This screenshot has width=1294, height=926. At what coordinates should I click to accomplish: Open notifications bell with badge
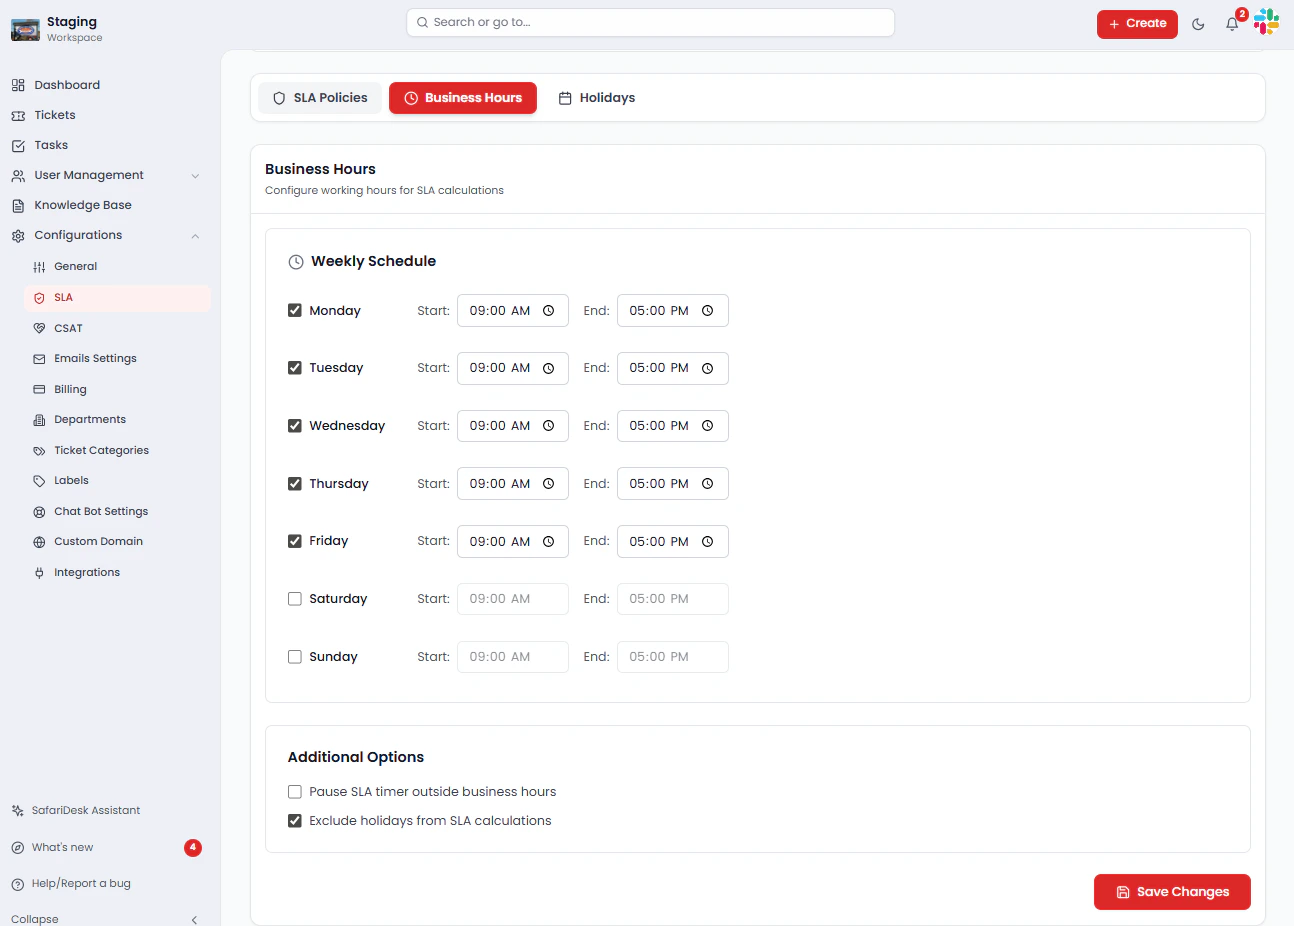1233,23
